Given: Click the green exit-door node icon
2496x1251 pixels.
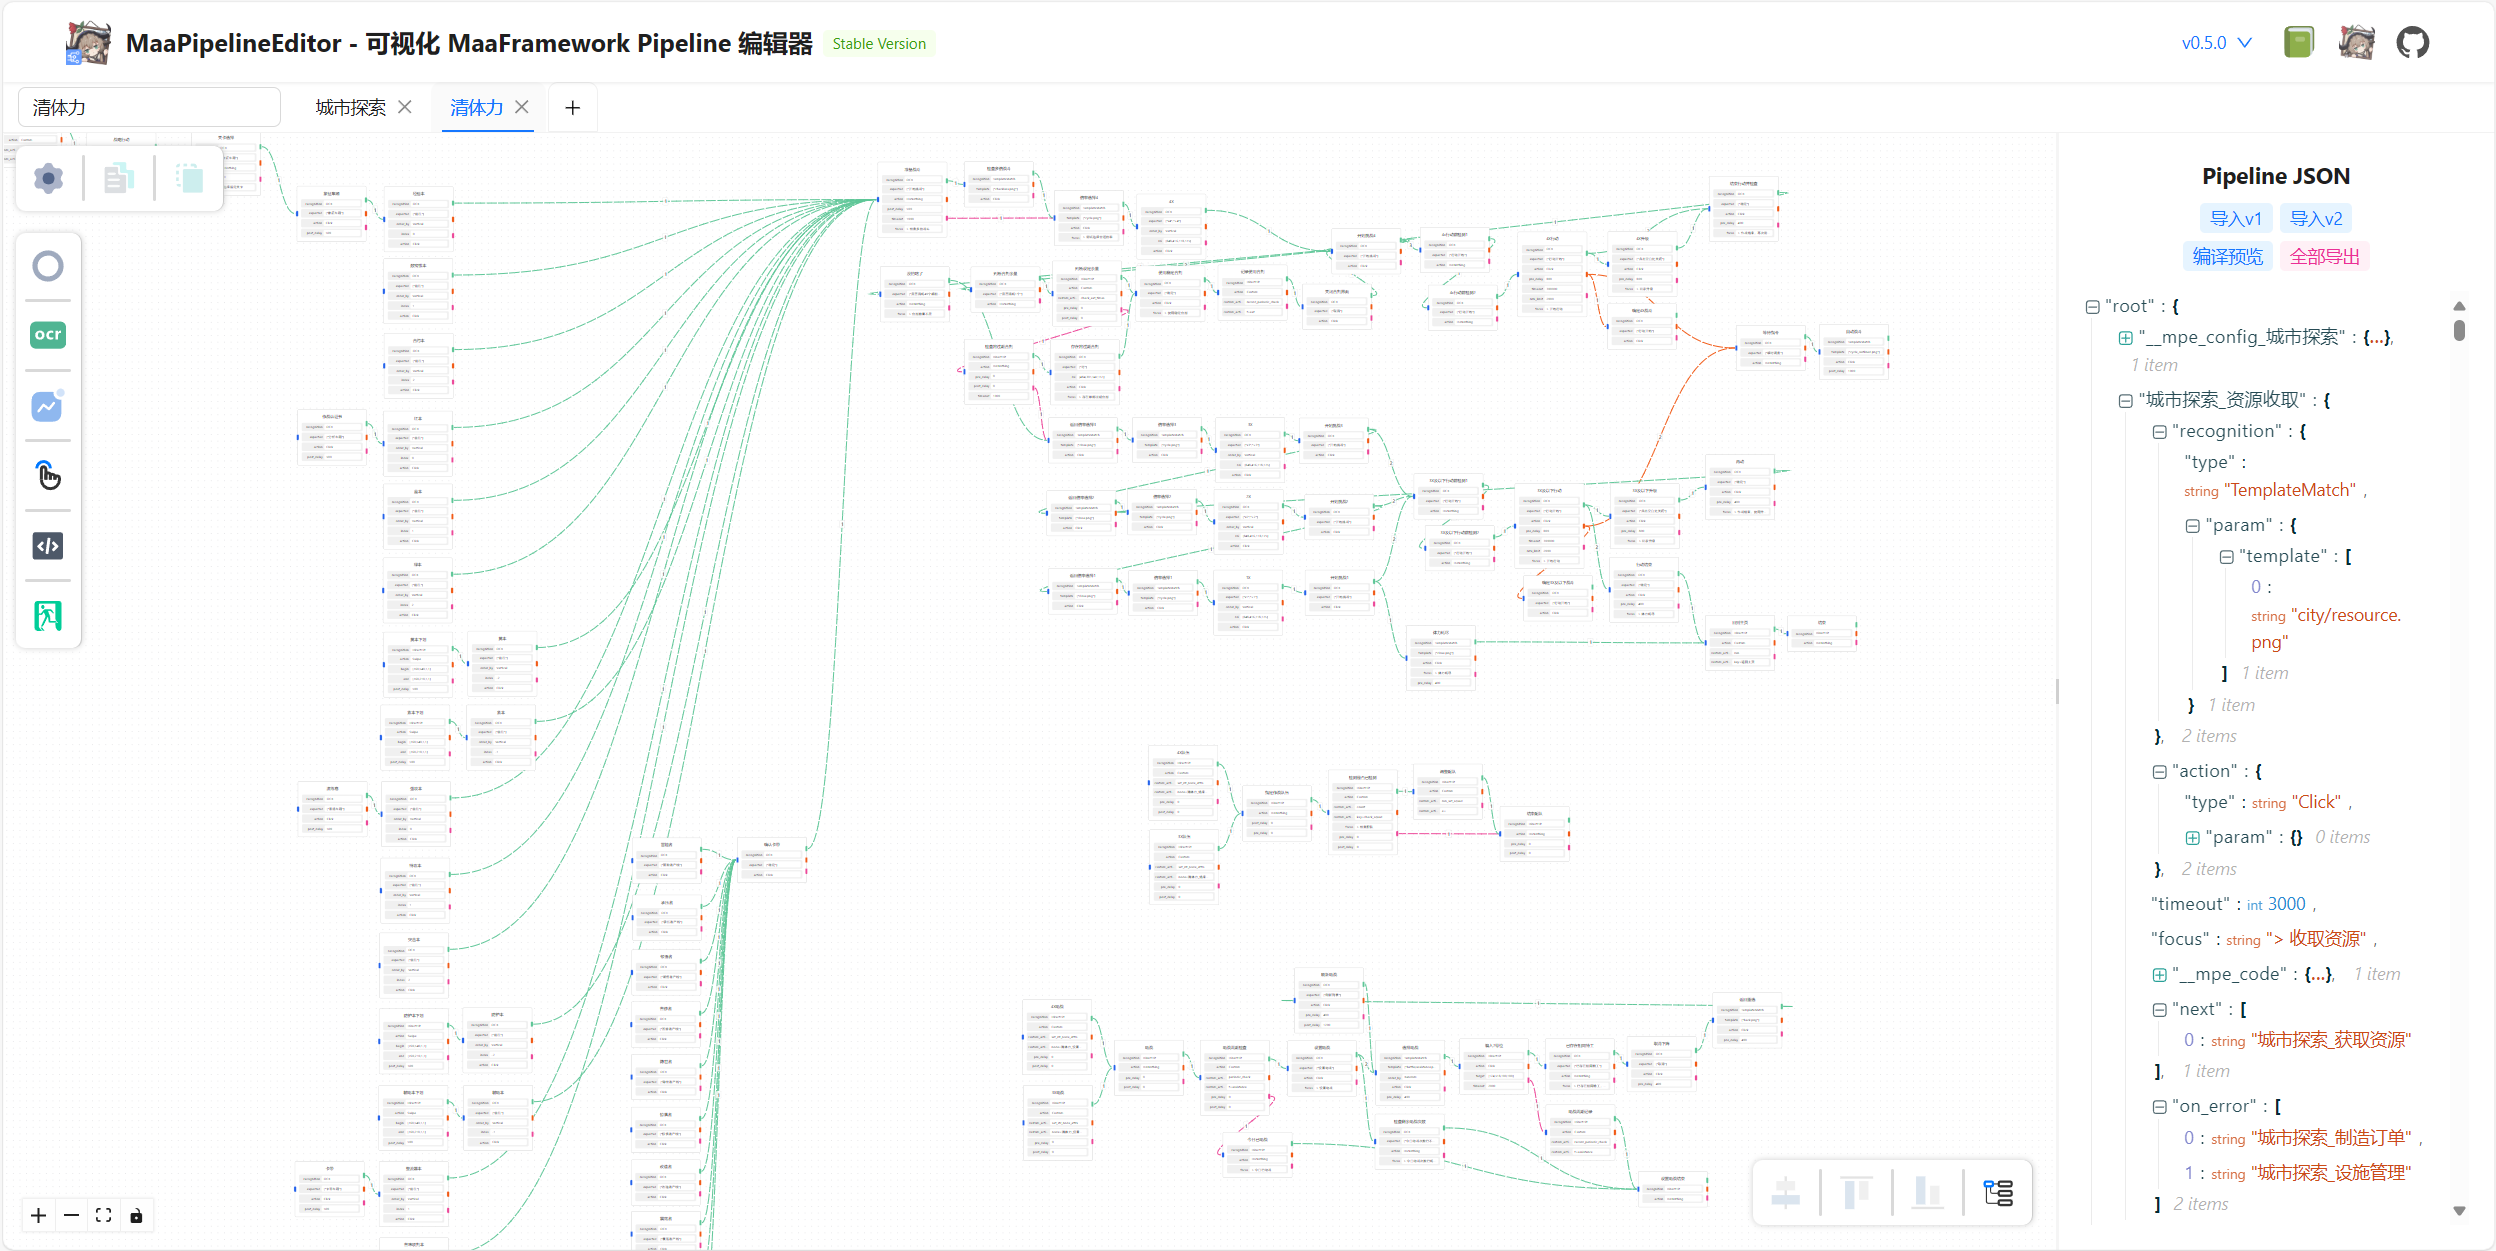Looking at the screenshot, I should [x=48, y=616].
